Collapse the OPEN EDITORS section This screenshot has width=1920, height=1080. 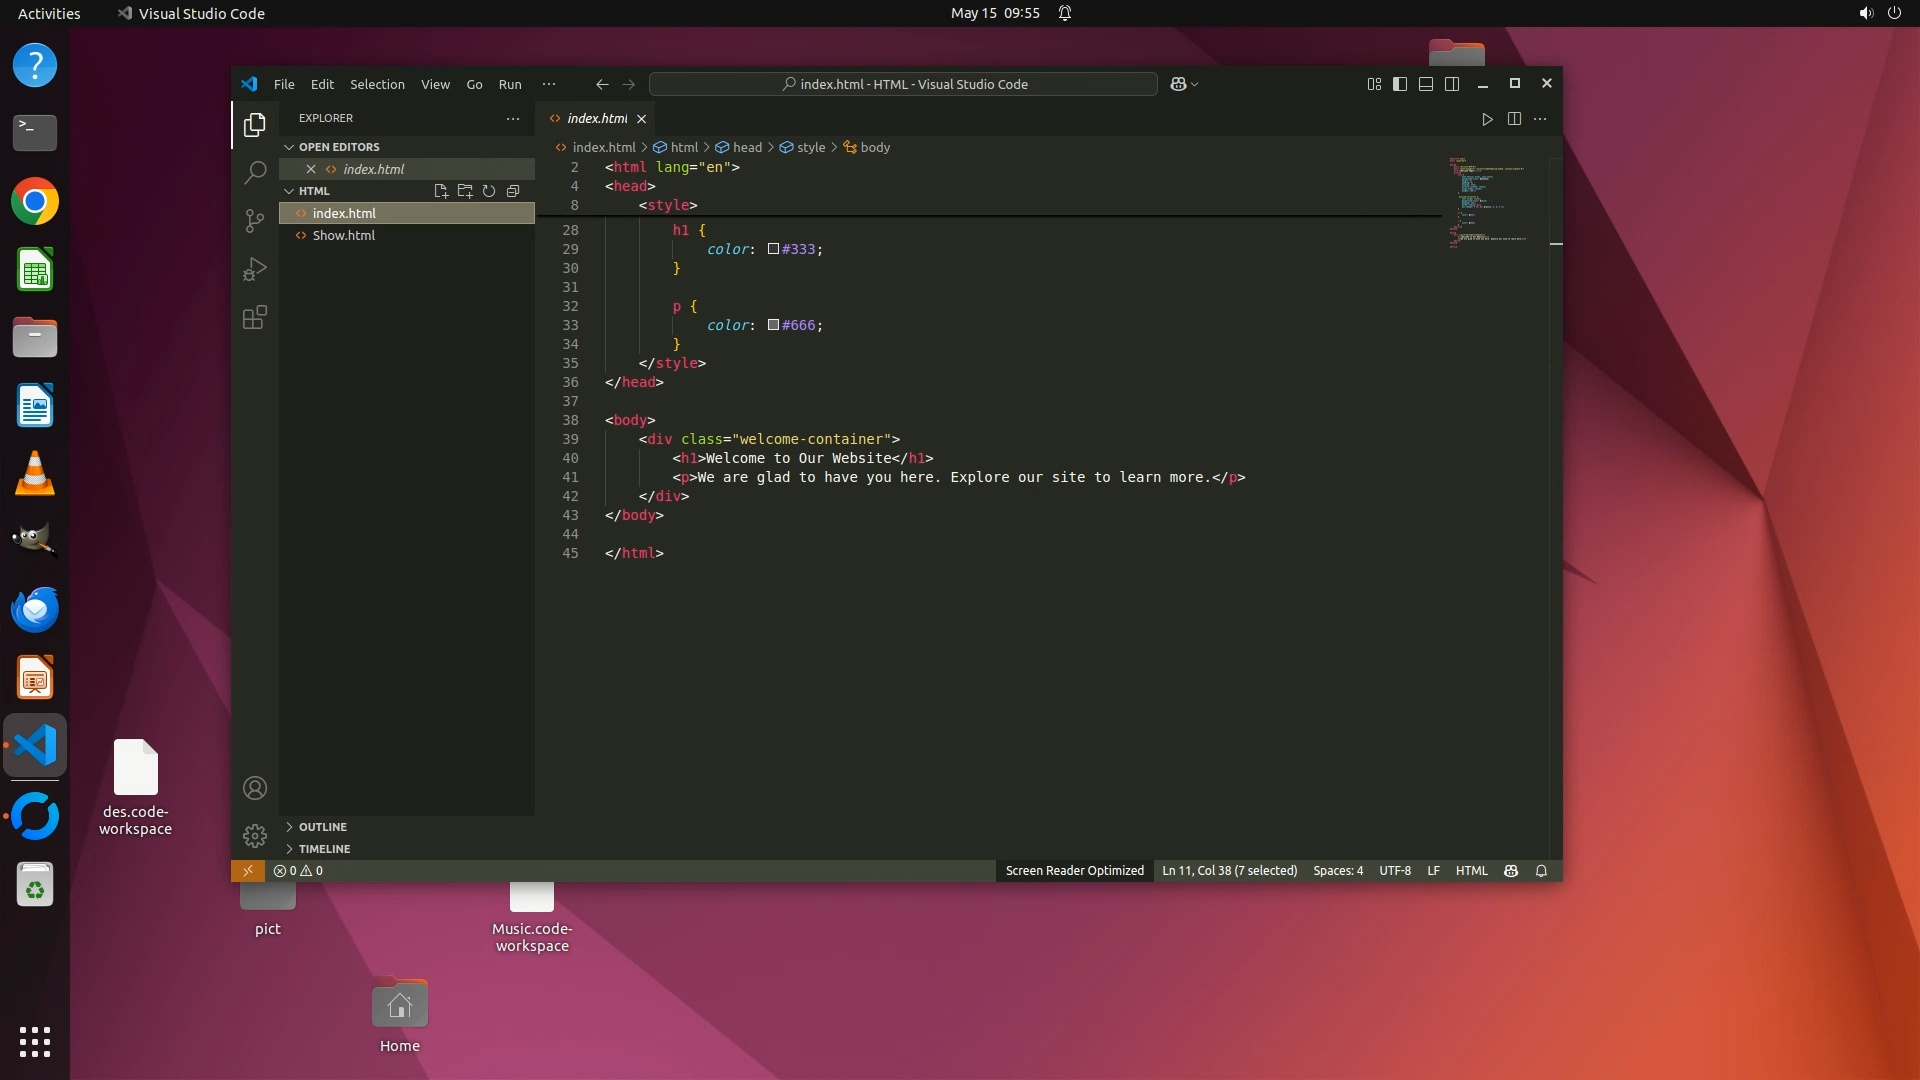point(338,147)
